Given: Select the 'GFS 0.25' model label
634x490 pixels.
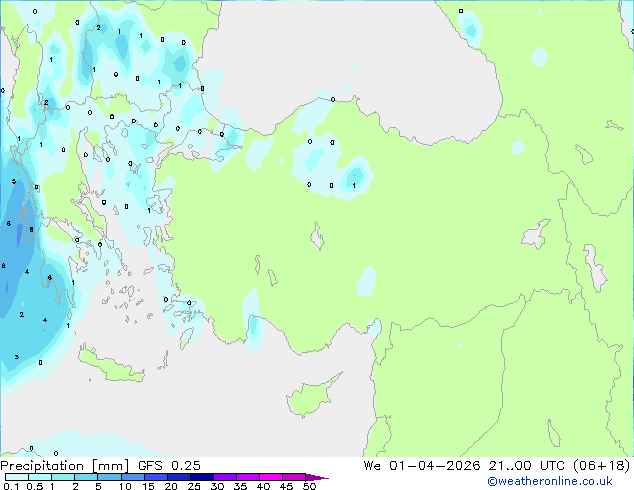Looking at the screenshot, I should click(169, 466).
